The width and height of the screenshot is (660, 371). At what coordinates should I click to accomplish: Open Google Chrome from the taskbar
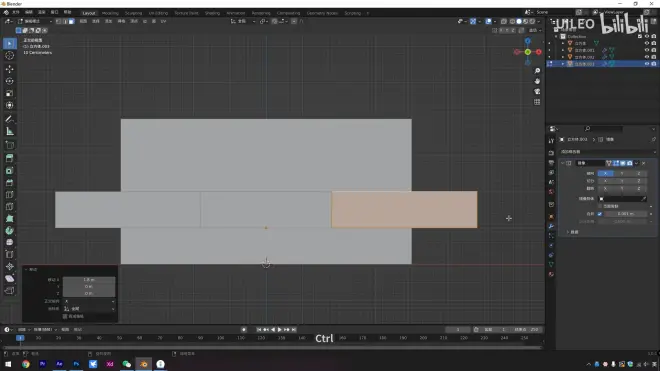pos(26,364)
